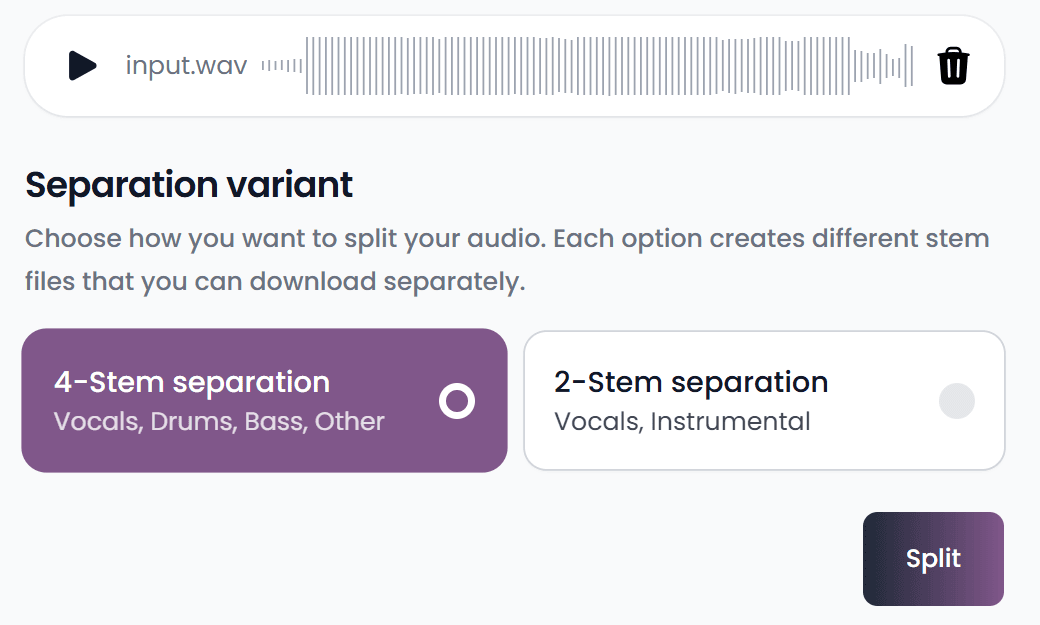Expand options on the purple 4-Stem card
This screenshot has height=625, width=1040.
point(264,400)
